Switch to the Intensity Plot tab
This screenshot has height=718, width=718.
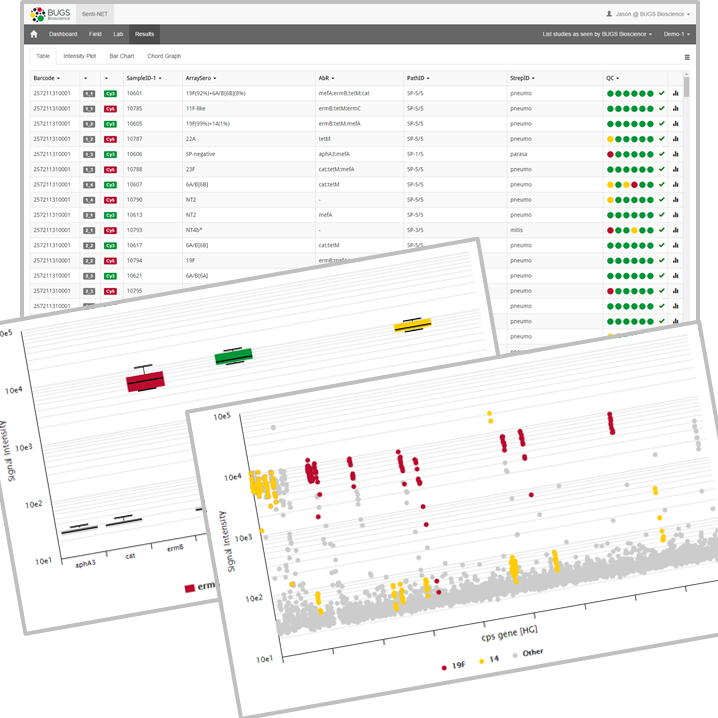(80, 56)
